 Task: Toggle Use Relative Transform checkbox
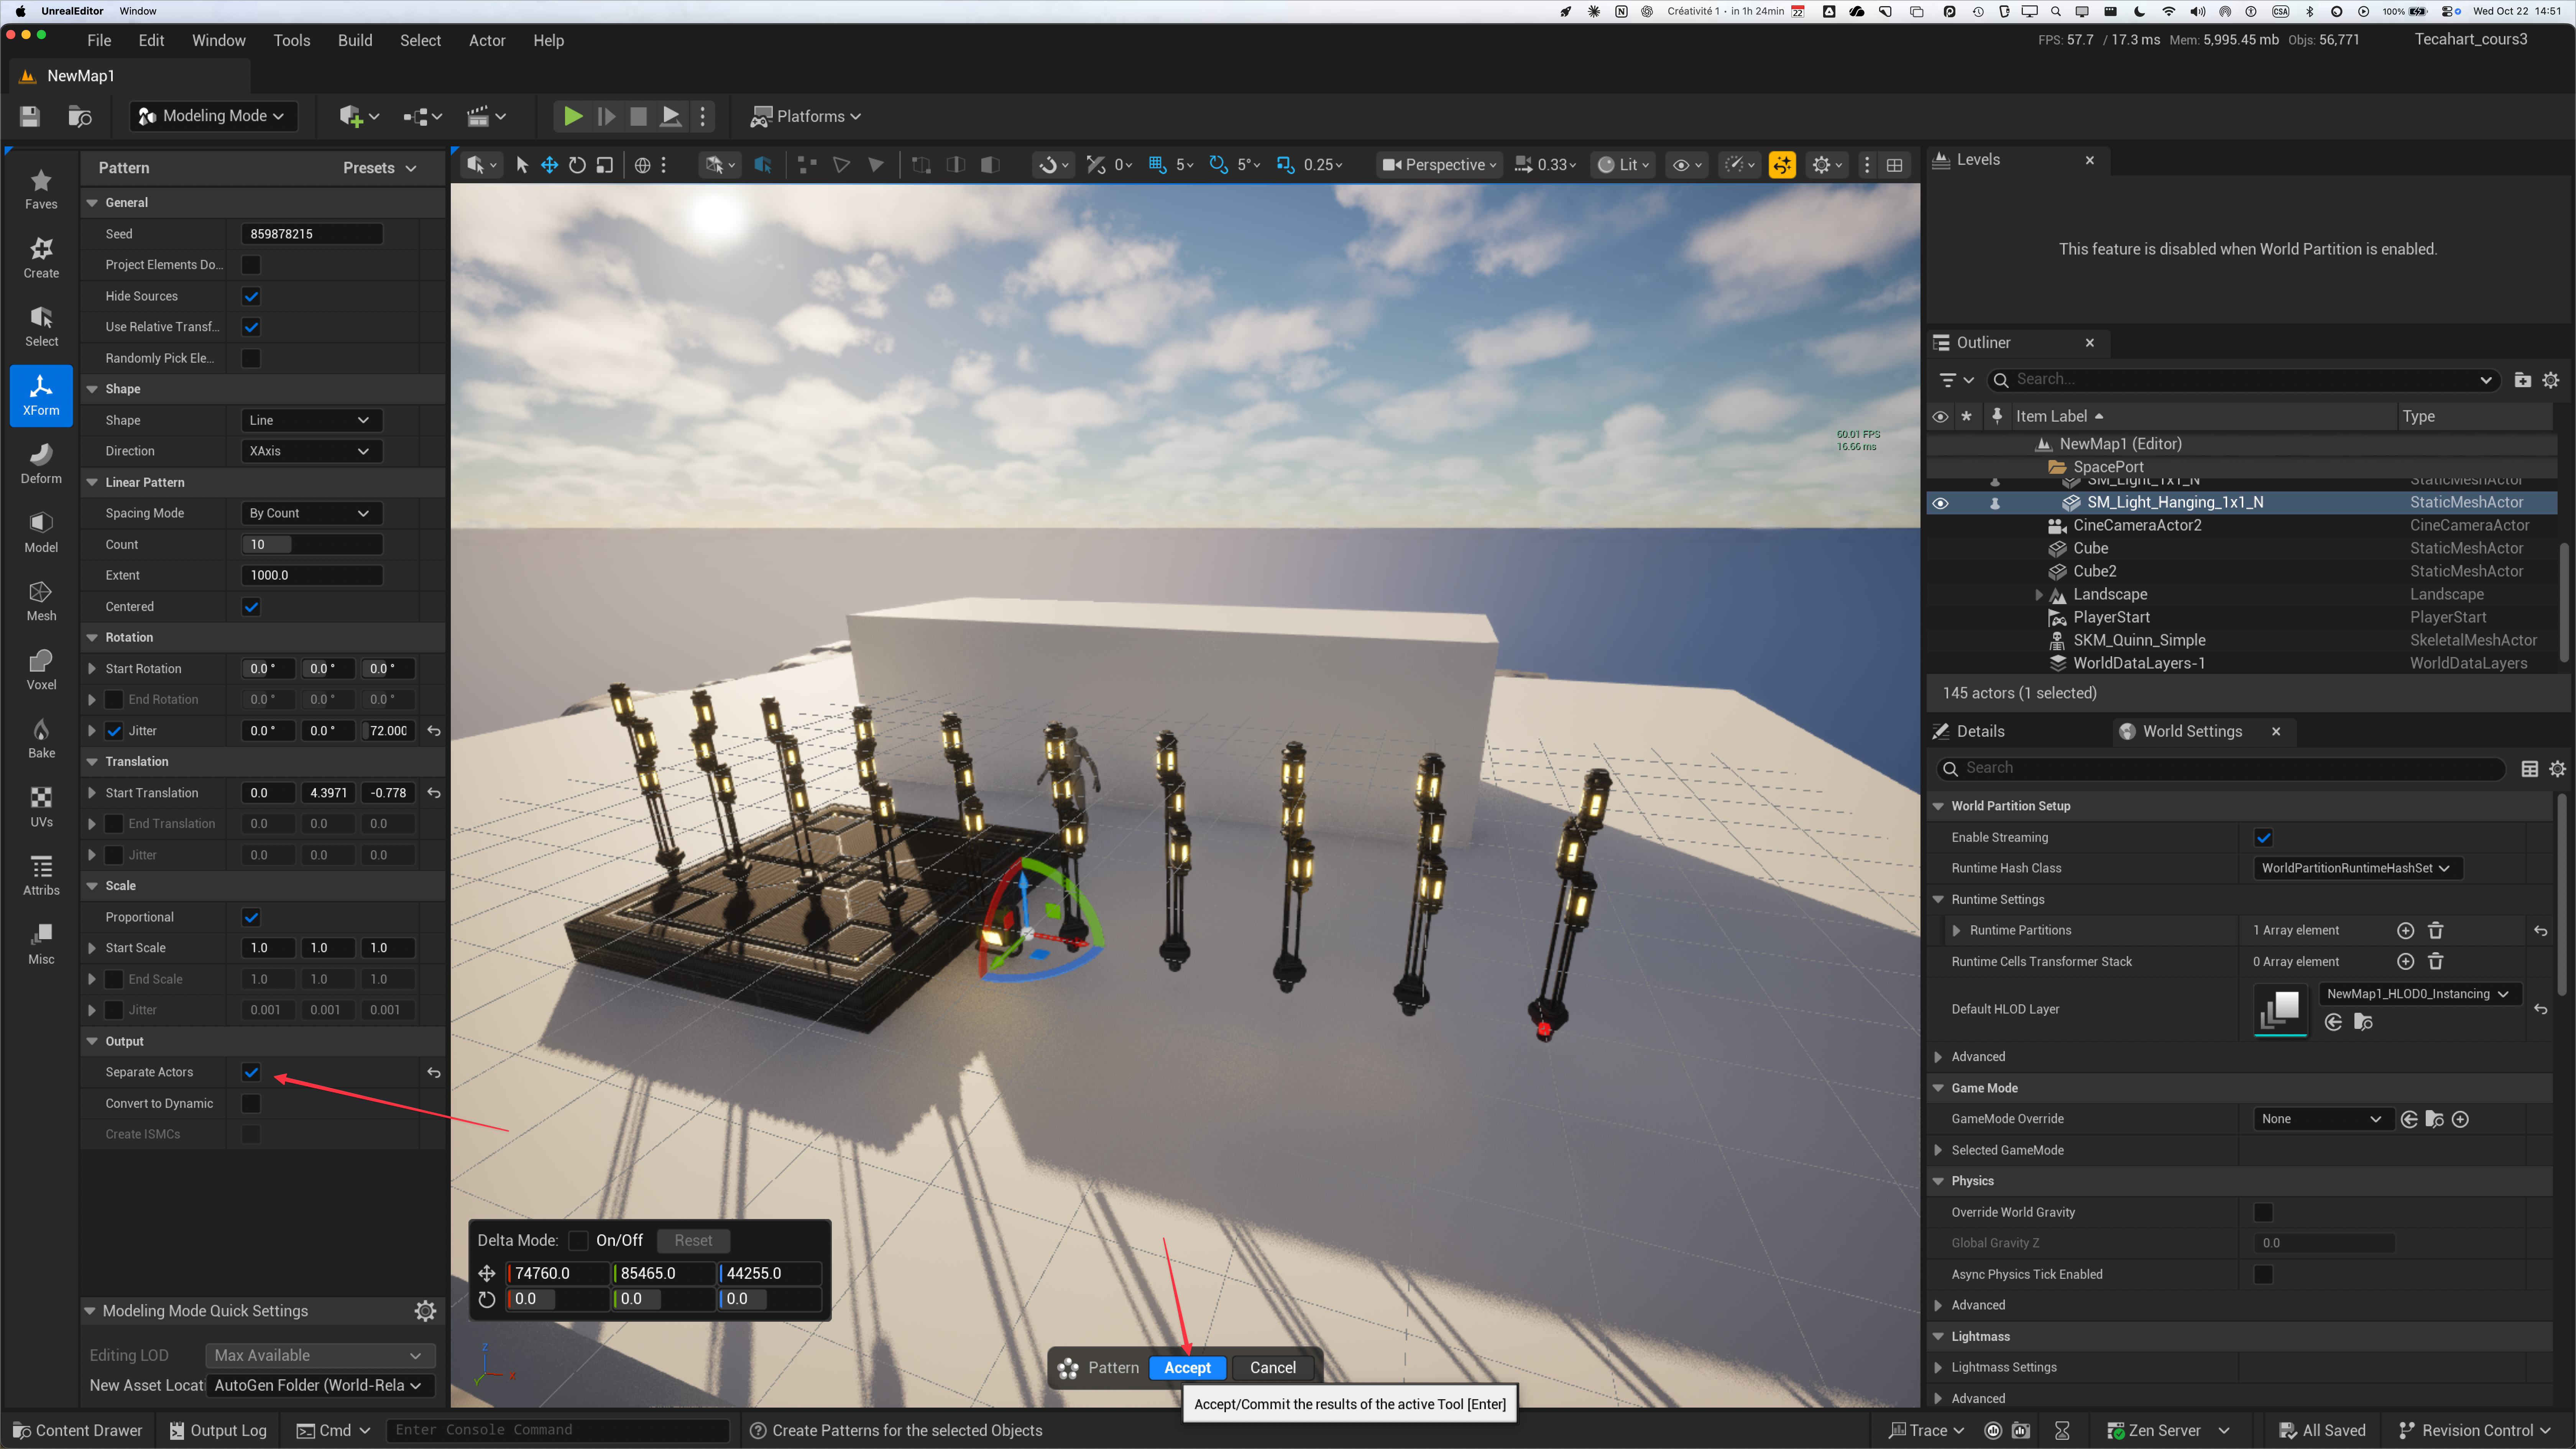point(251,327)
